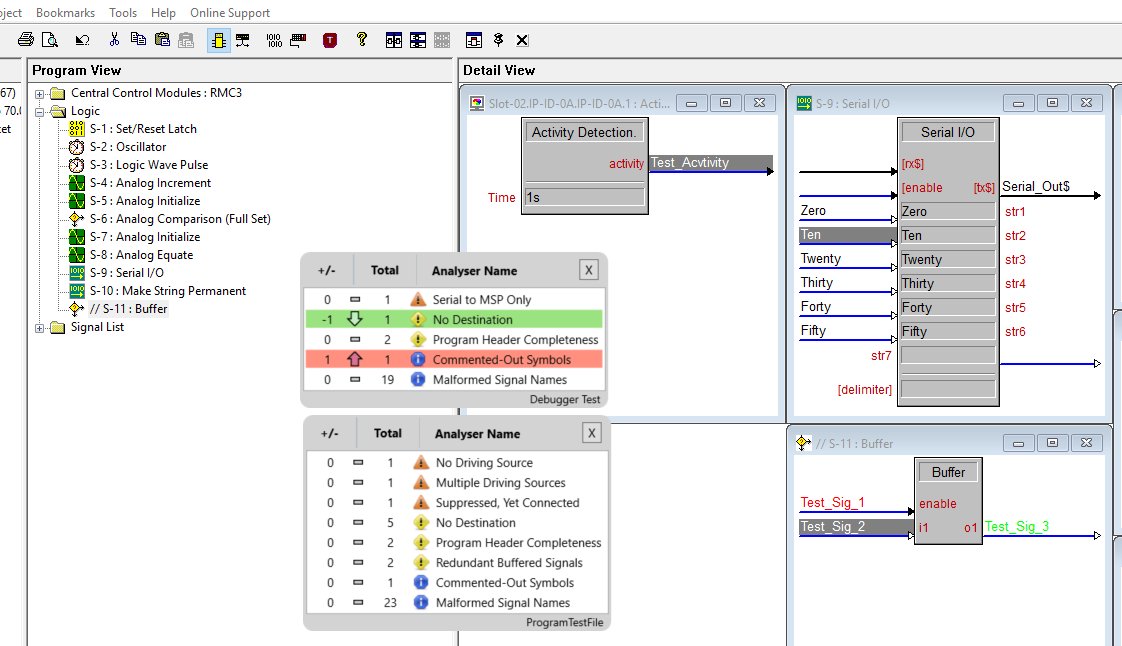The height and width of the screenshot is (646, 1122).
Task: Open the Tools menu
Action: pos(123,13)
